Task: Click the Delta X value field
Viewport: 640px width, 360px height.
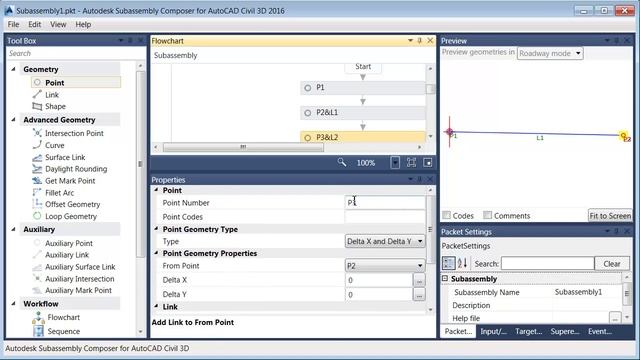Action: click(379, 280)
